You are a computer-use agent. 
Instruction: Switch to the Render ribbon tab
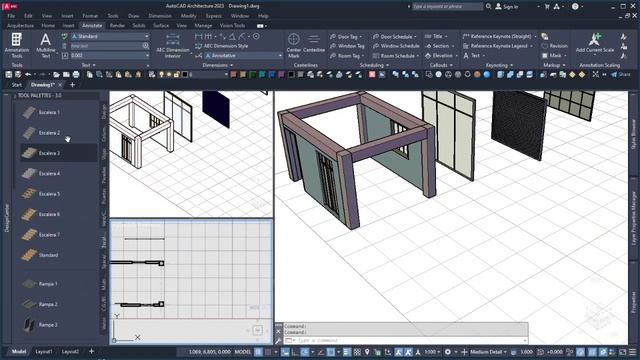(117, 25)
